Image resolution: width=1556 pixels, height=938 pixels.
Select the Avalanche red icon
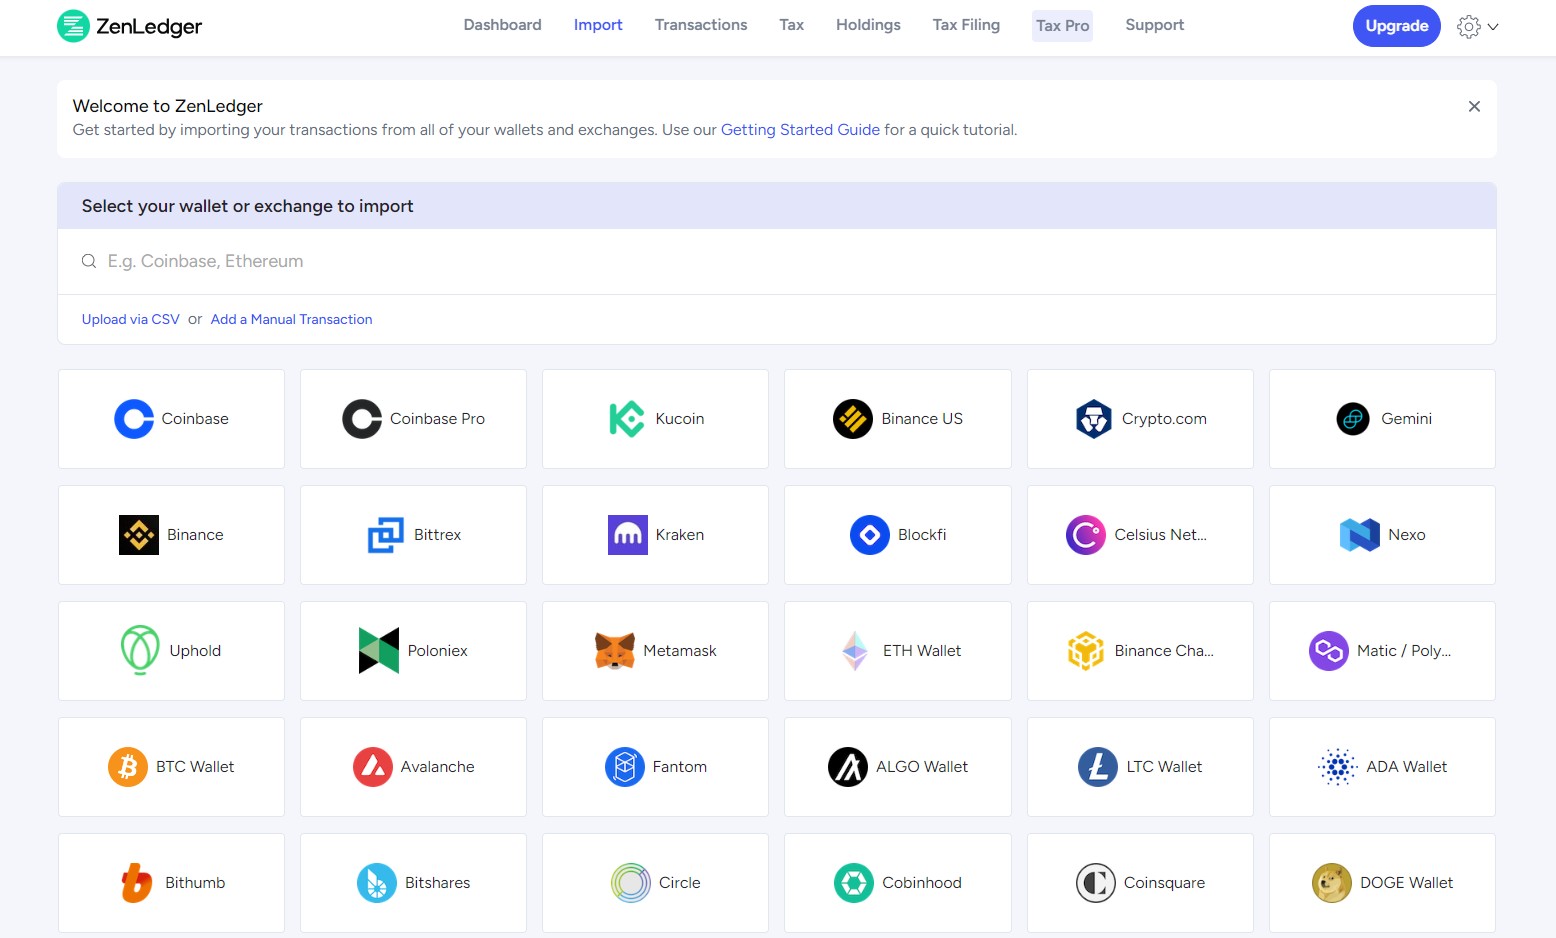point(373,767)
